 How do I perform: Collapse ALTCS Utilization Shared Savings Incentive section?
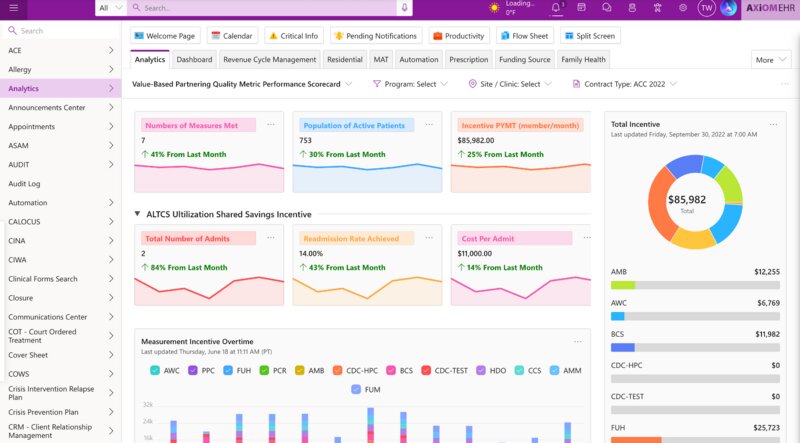point(137,214)
